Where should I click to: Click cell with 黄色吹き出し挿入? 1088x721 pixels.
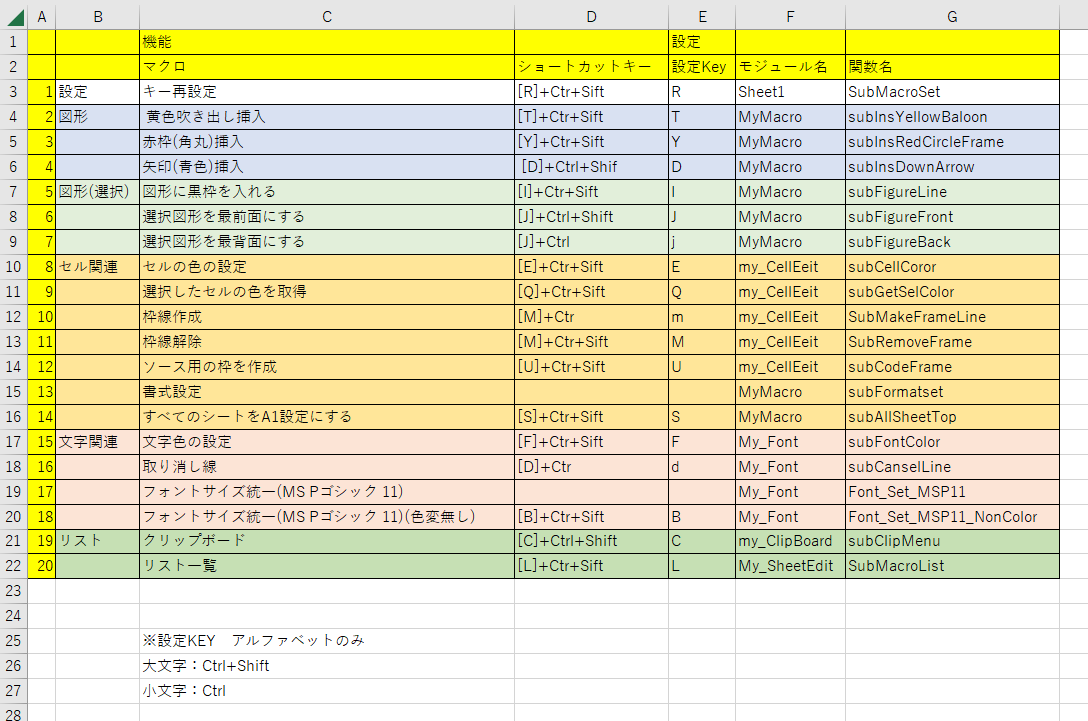pos(327,117)
